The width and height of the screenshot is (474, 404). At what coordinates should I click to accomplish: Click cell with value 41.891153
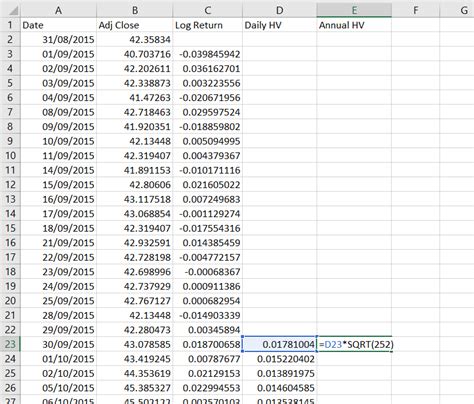tap(135, 170)
